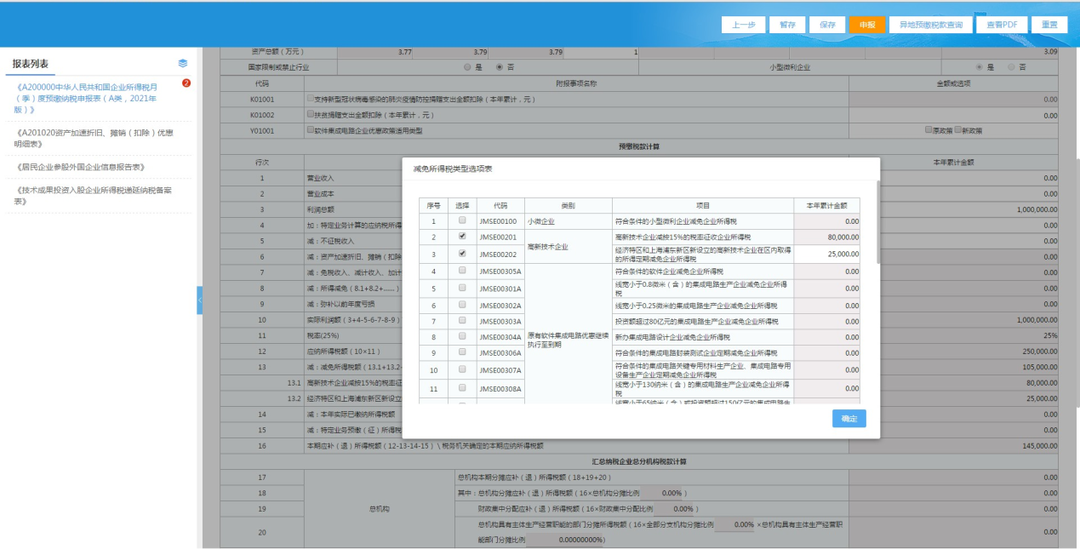Click the 145,000.00 value in row 16
This screenshot has height=549, width=1080.
pos(1040,446)
